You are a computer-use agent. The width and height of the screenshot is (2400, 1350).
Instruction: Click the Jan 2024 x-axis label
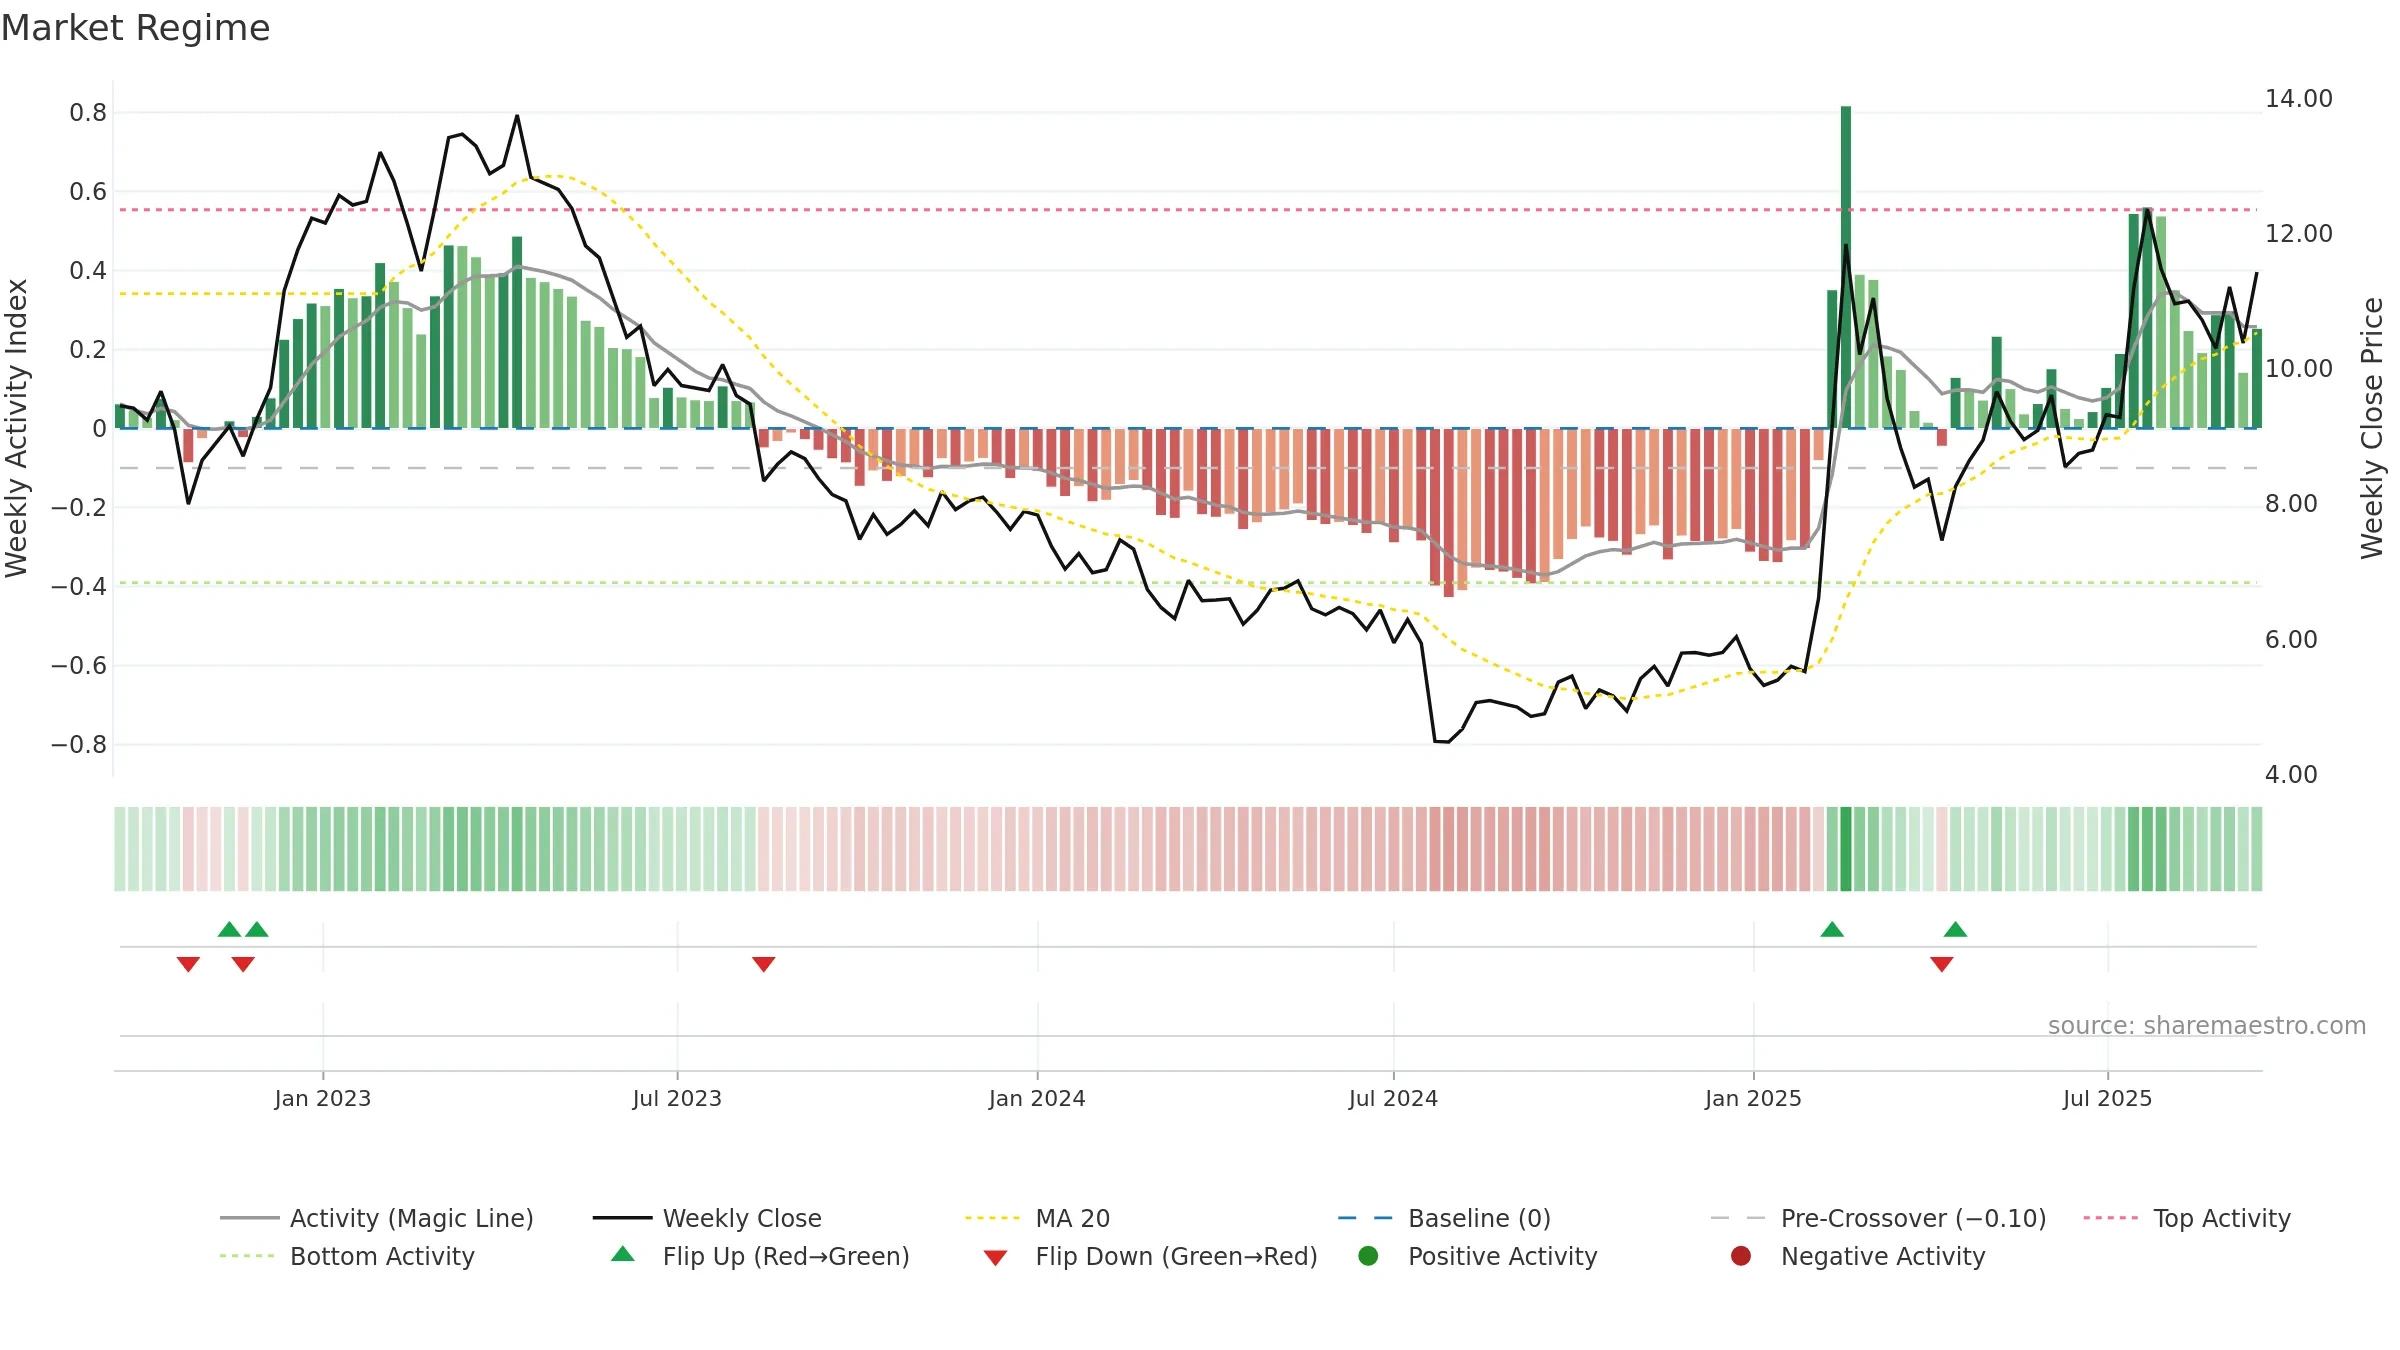coord(1037,1098)
